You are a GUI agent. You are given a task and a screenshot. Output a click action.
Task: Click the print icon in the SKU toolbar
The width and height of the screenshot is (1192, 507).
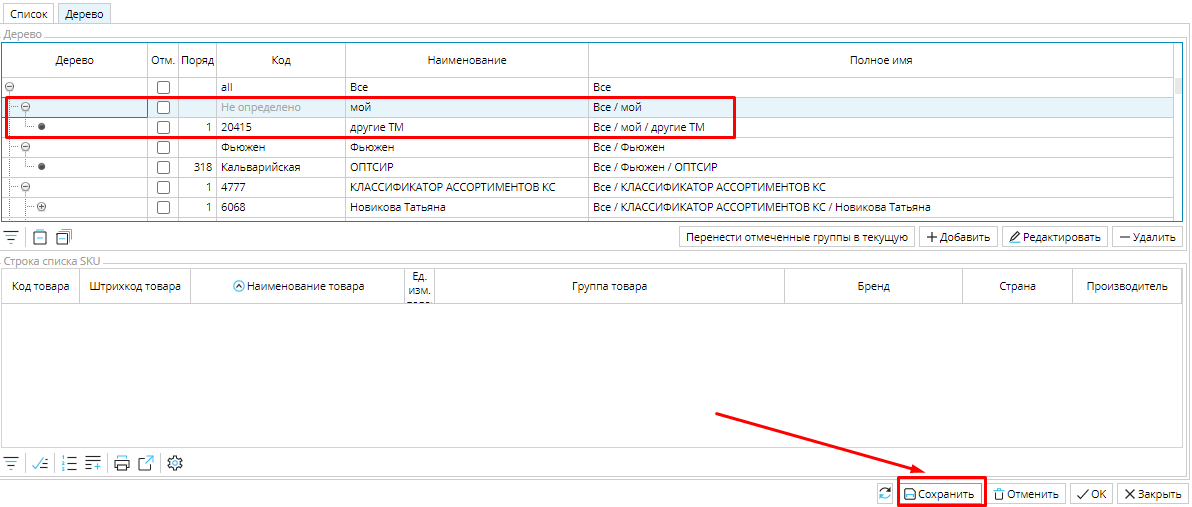(122, 463)
